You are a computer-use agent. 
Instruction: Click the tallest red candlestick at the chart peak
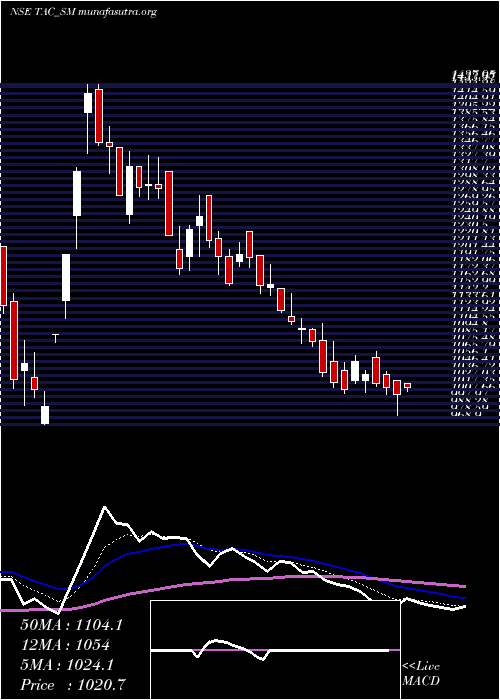(99, 116)
